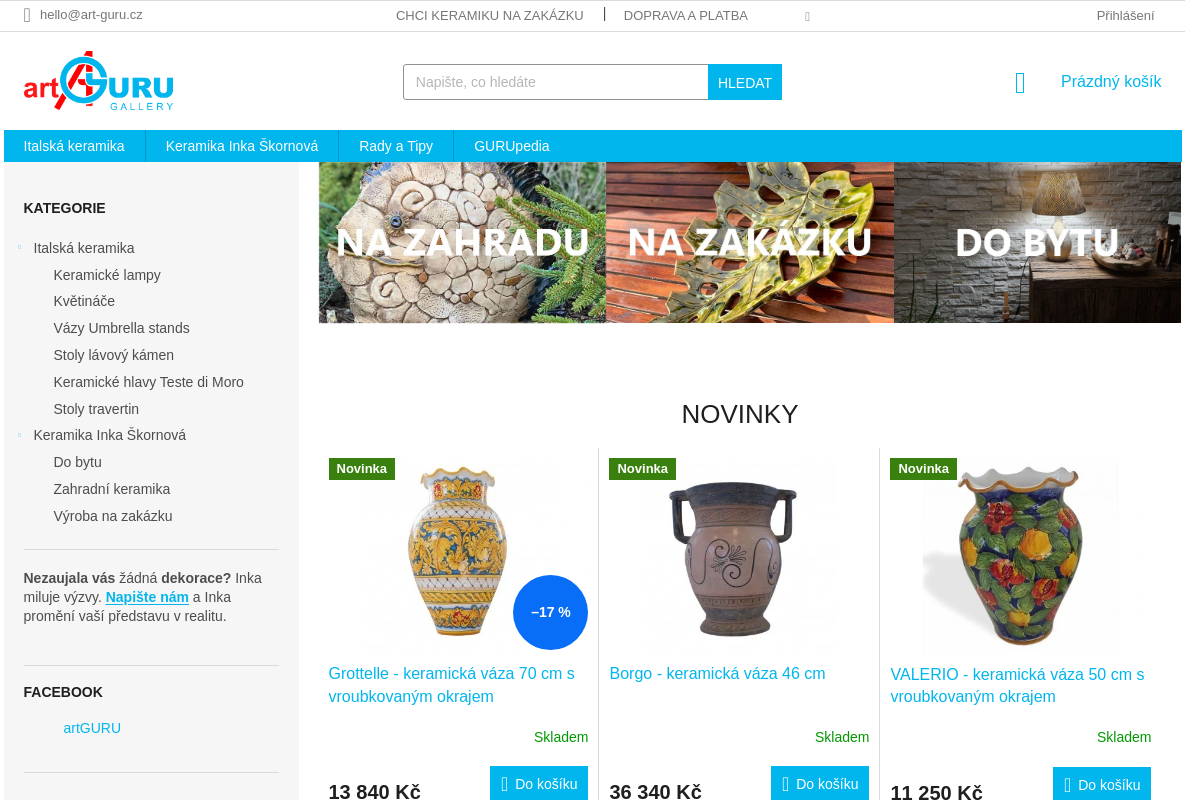
Task: Open the NA ZAHRADU banner image
Action: pyautogui.click(x=462, y=243)
